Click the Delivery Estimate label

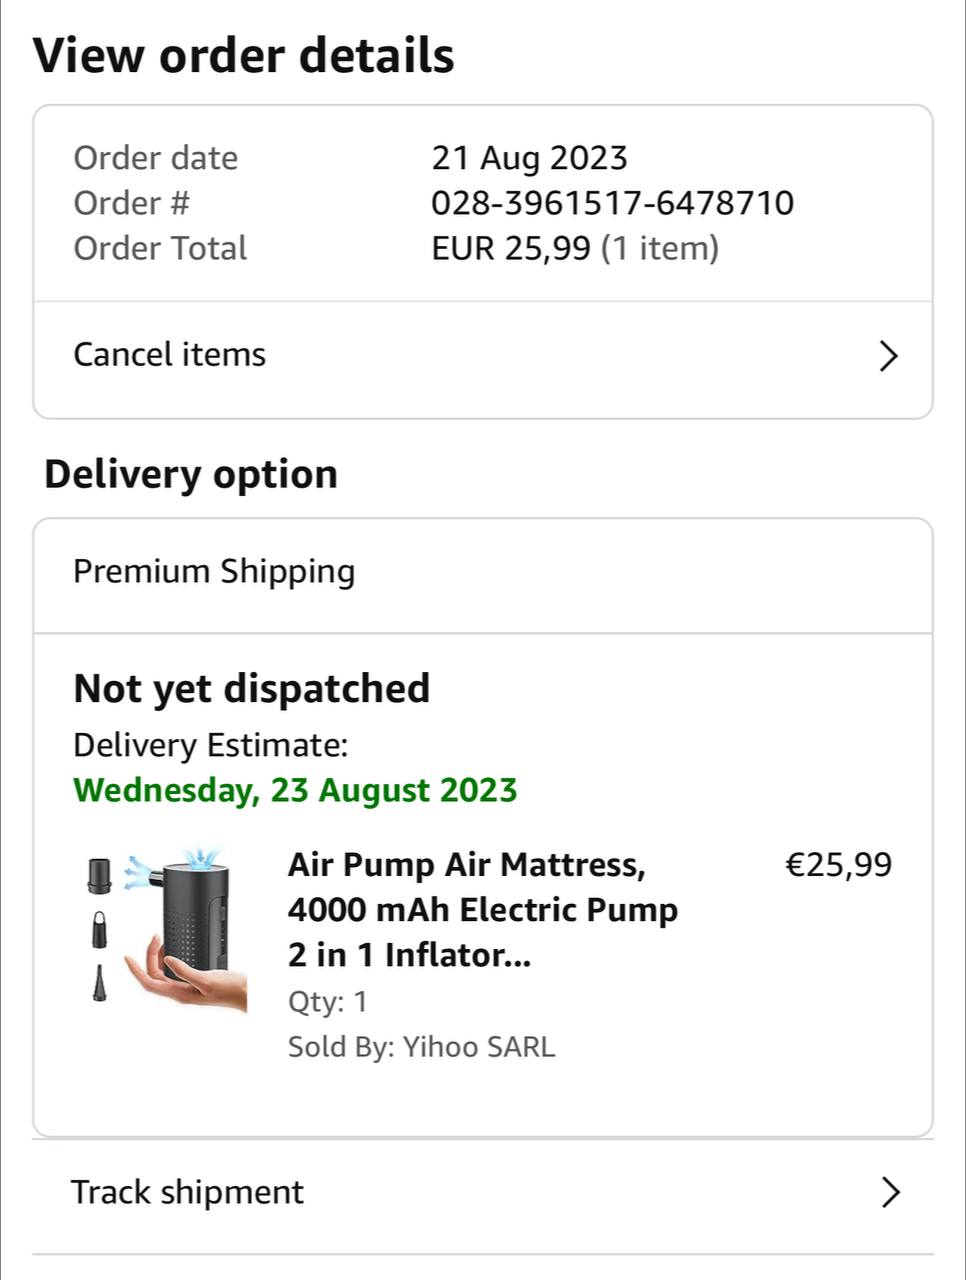pos(210,745)
